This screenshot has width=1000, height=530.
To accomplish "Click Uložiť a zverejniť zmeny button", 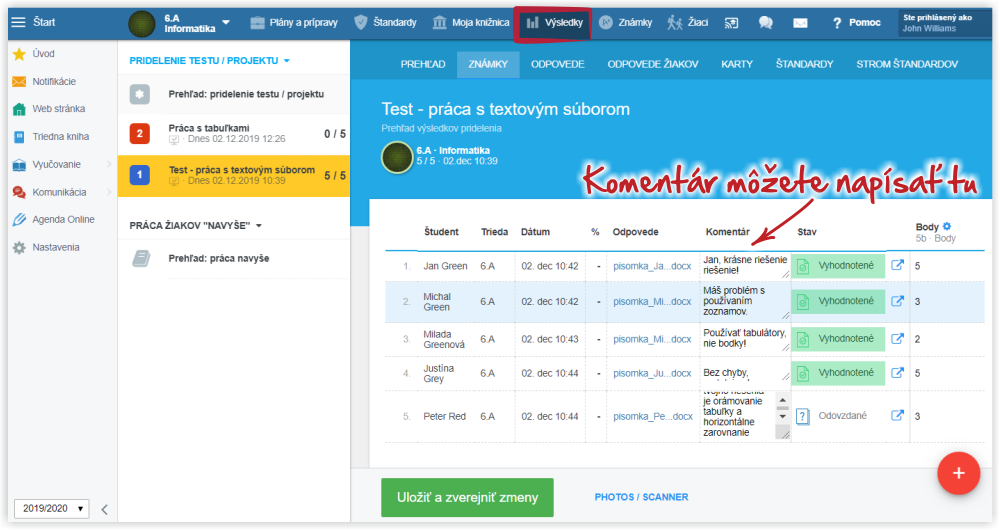I will click(467, 497).
